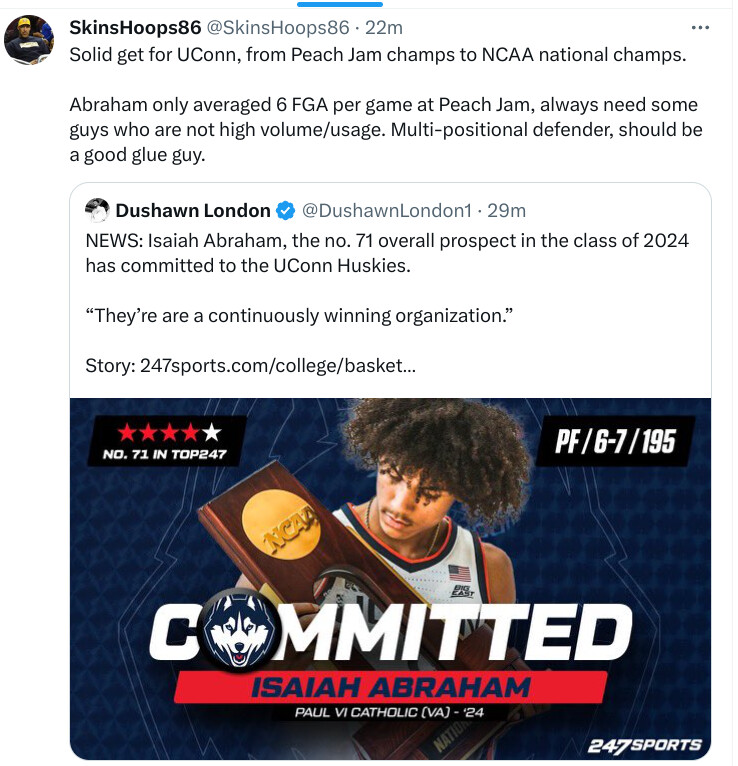Click the quoted tweet NEWS text
Screen dimensions: 738x766
click(x=386, y=253)
